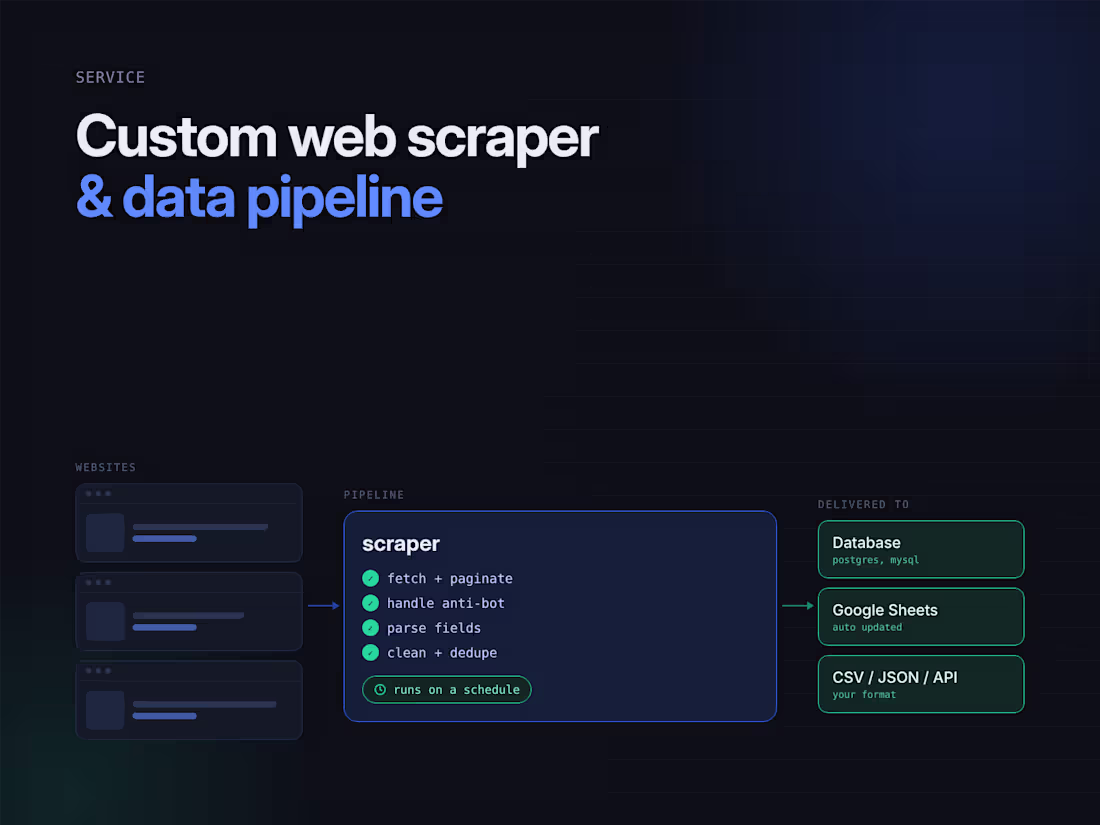Viewport: 1100px width, 825px height.
Task: Click the handle anti-bot text
Action: coord(445,603)
